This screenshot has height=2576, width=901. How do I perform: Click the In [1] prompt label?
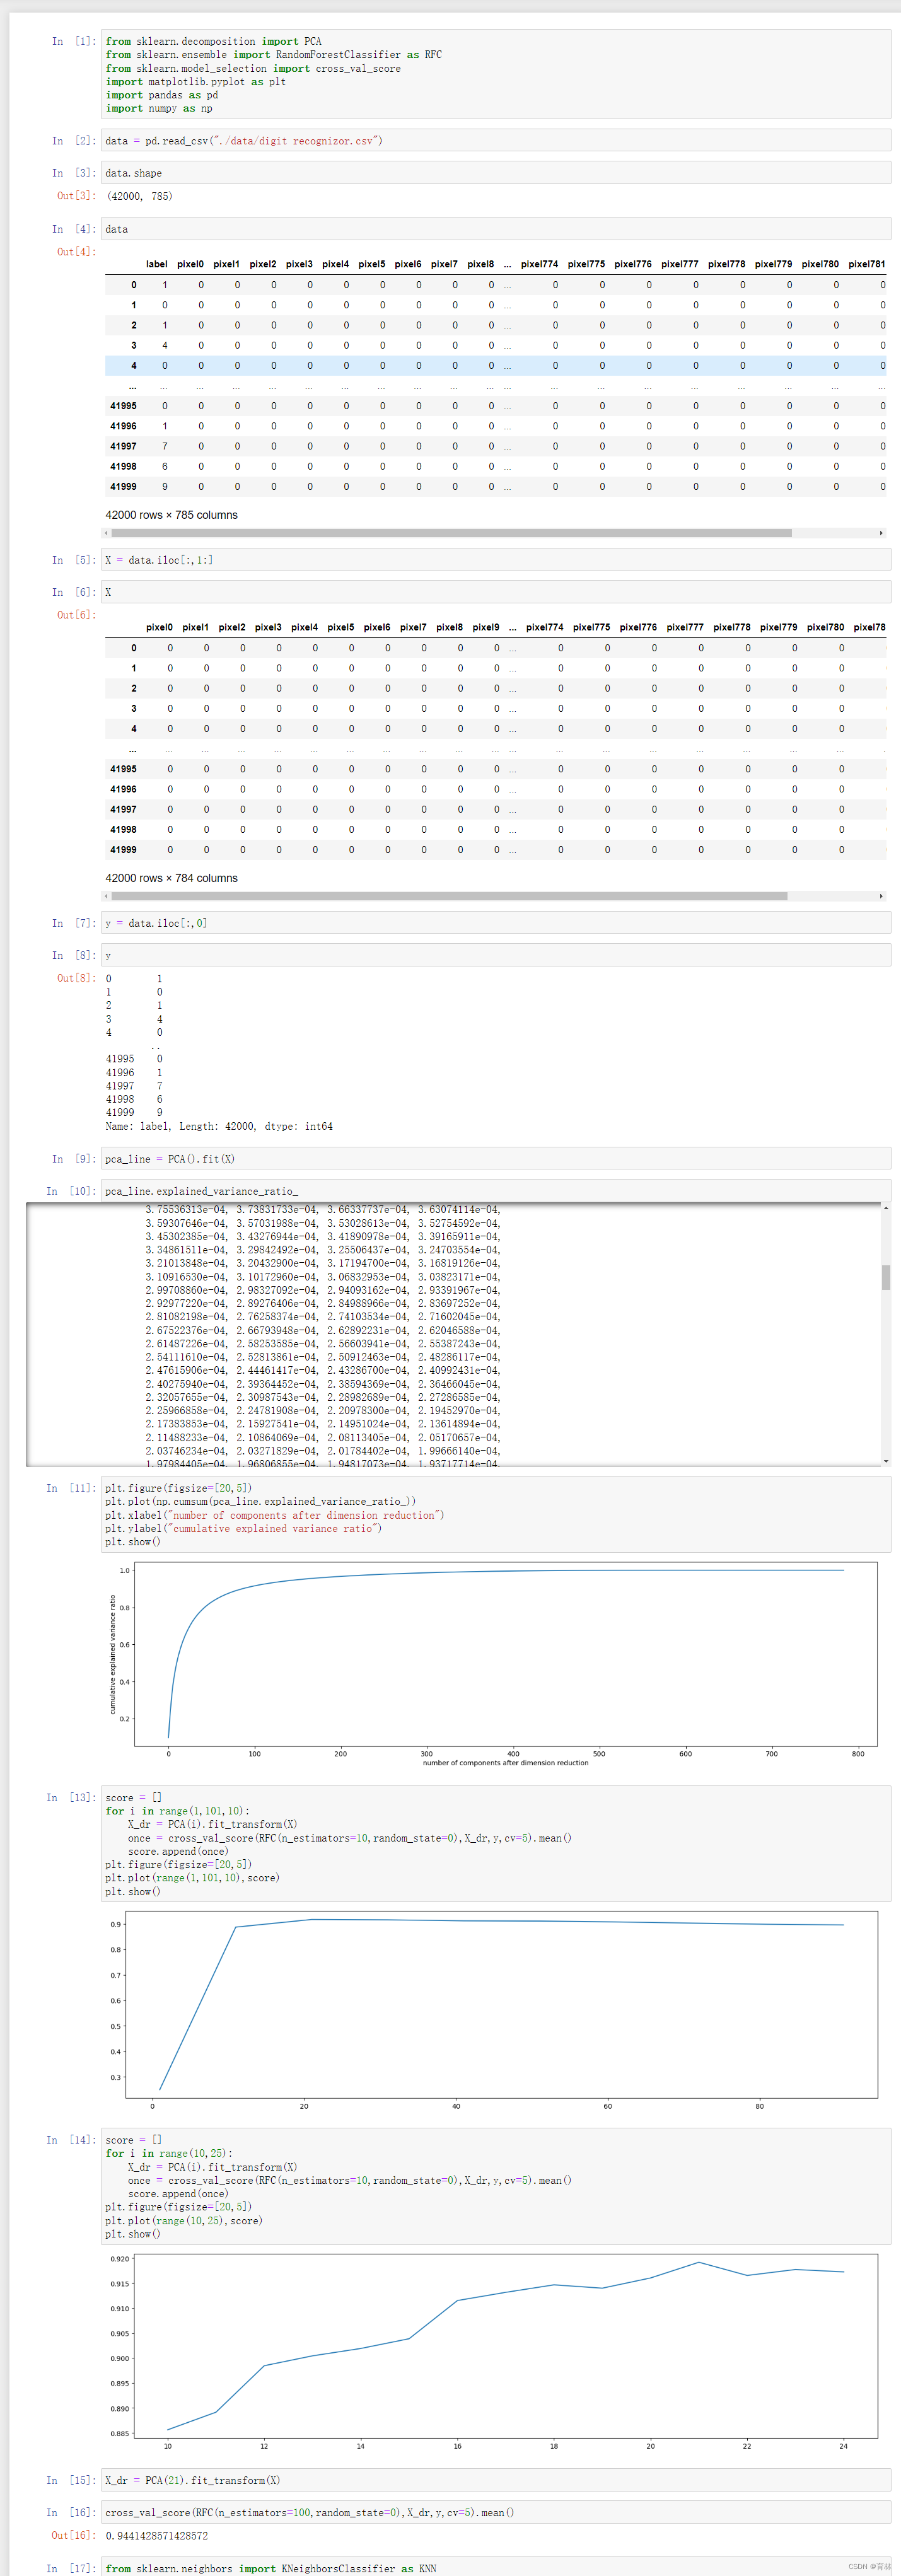pos(74,41)
